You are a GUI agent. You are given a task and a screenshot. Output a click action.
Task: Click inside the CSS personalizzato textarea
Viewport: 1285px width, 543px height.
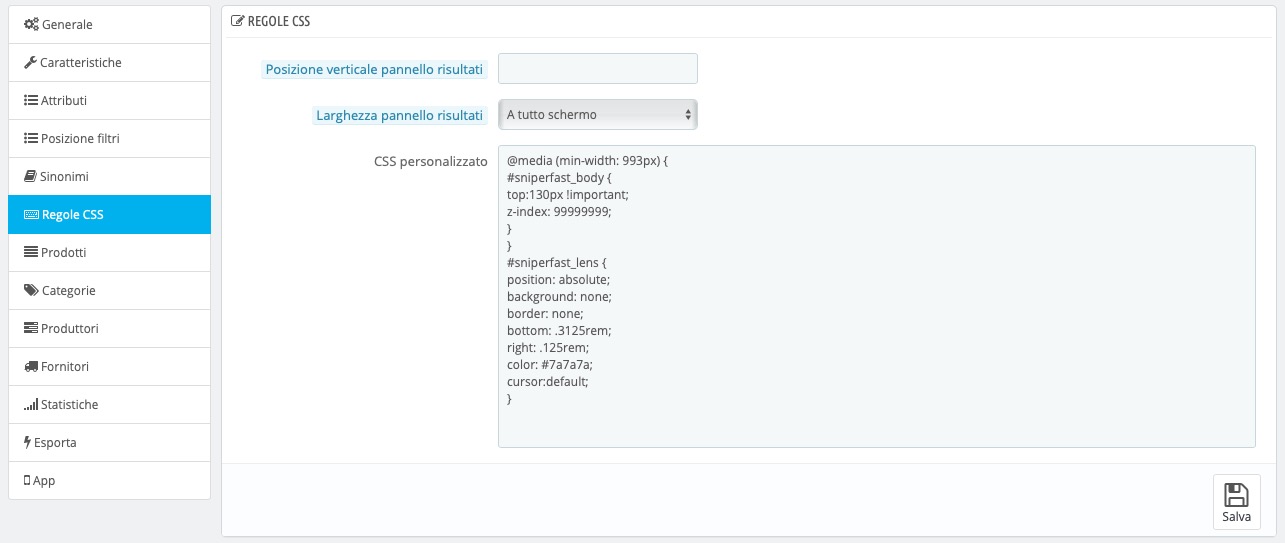point(876,296)
